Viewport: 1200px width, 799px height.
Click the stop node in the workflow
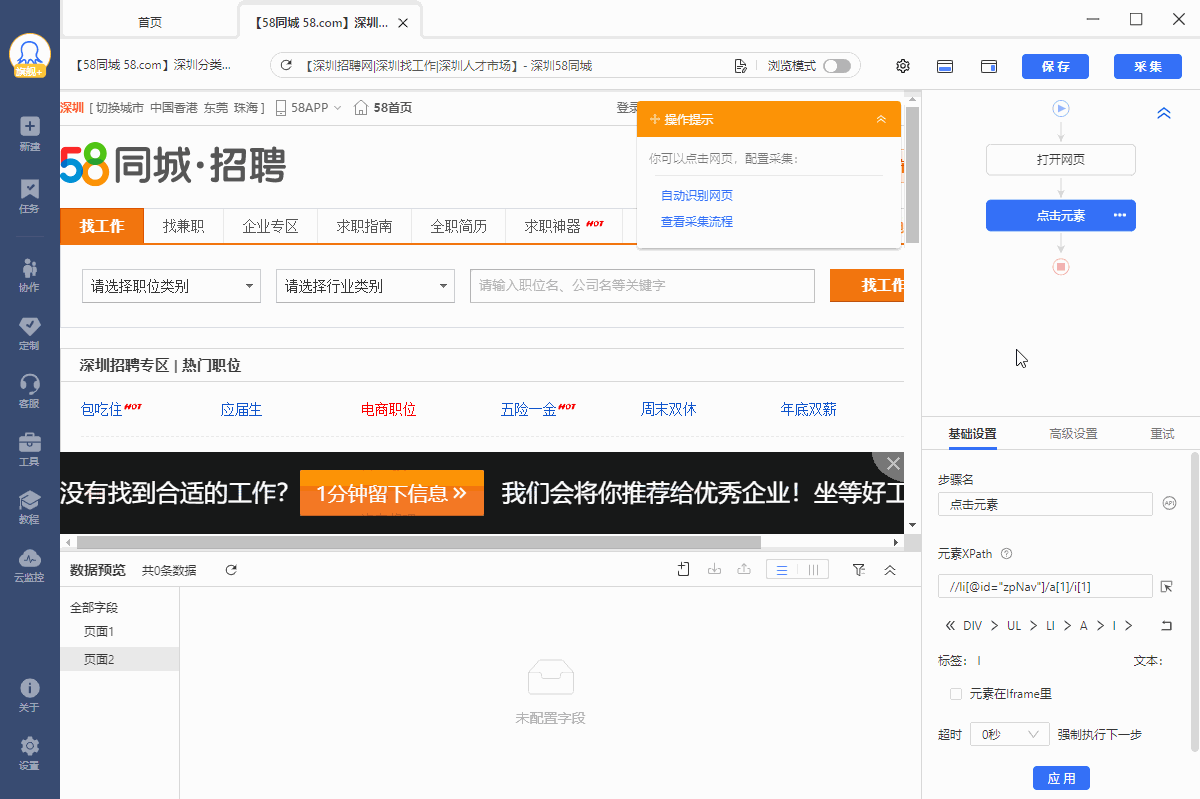tap(1061, 267)
